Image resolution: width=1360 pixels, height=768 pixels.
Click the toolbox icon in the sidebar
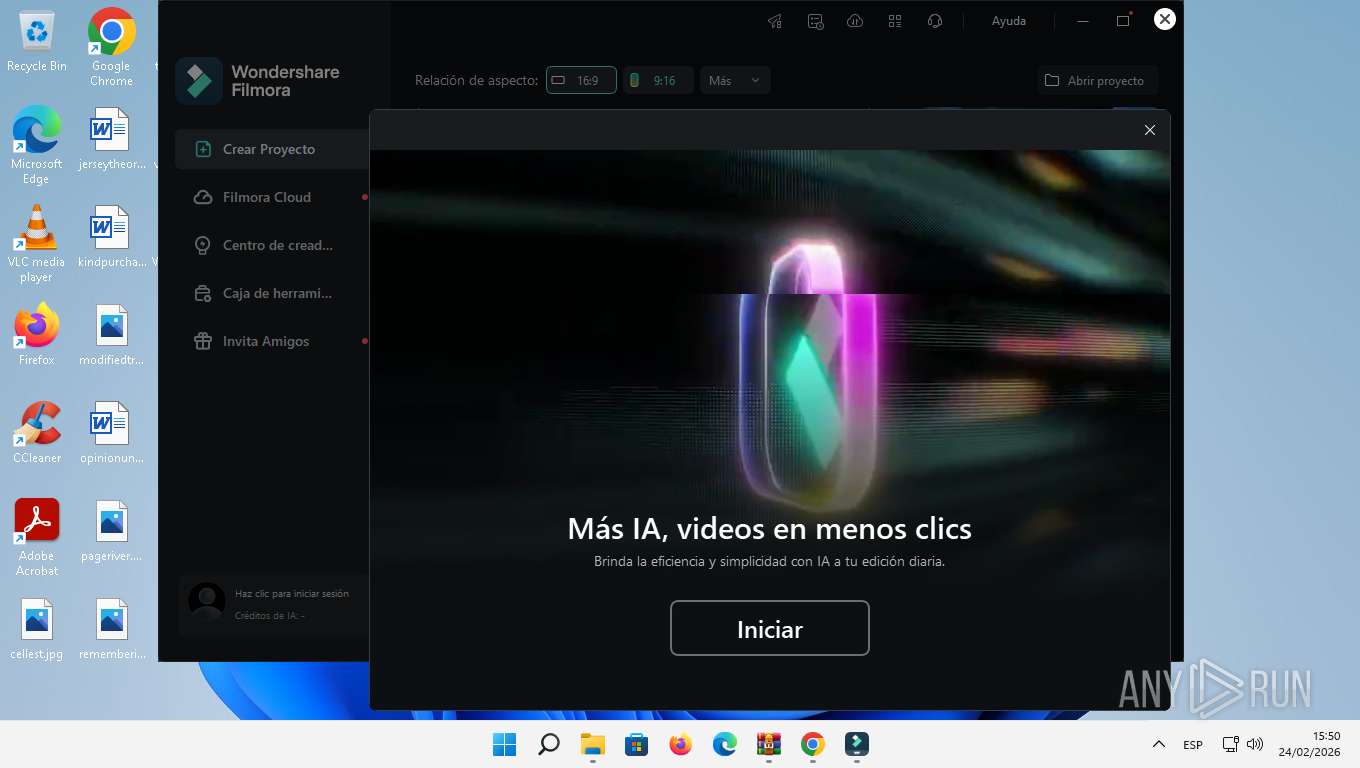(x=203, y=293)
